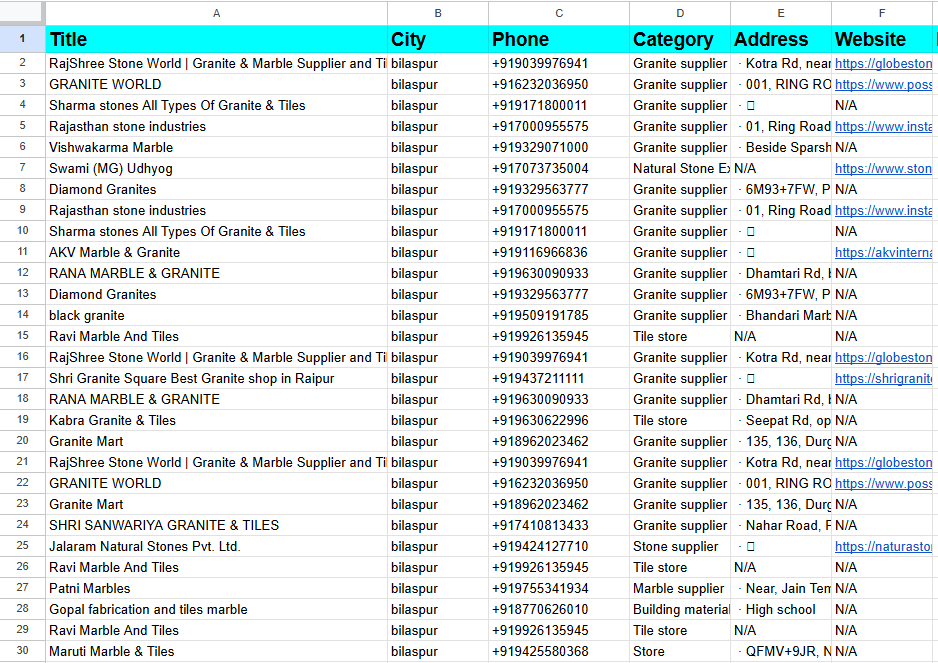Select phone +919329071000 cell
The height and width of the screenshot is (663, 938).
559,147
